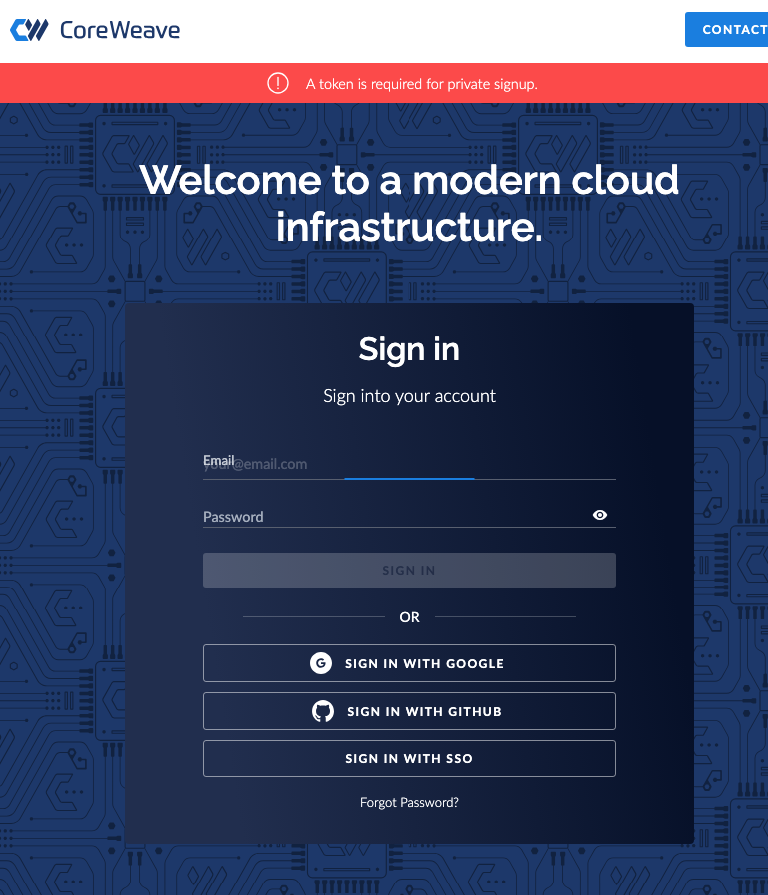The image size is (768, 895).
Task: Open the Forgot Password link
Action: pos(409,803)
